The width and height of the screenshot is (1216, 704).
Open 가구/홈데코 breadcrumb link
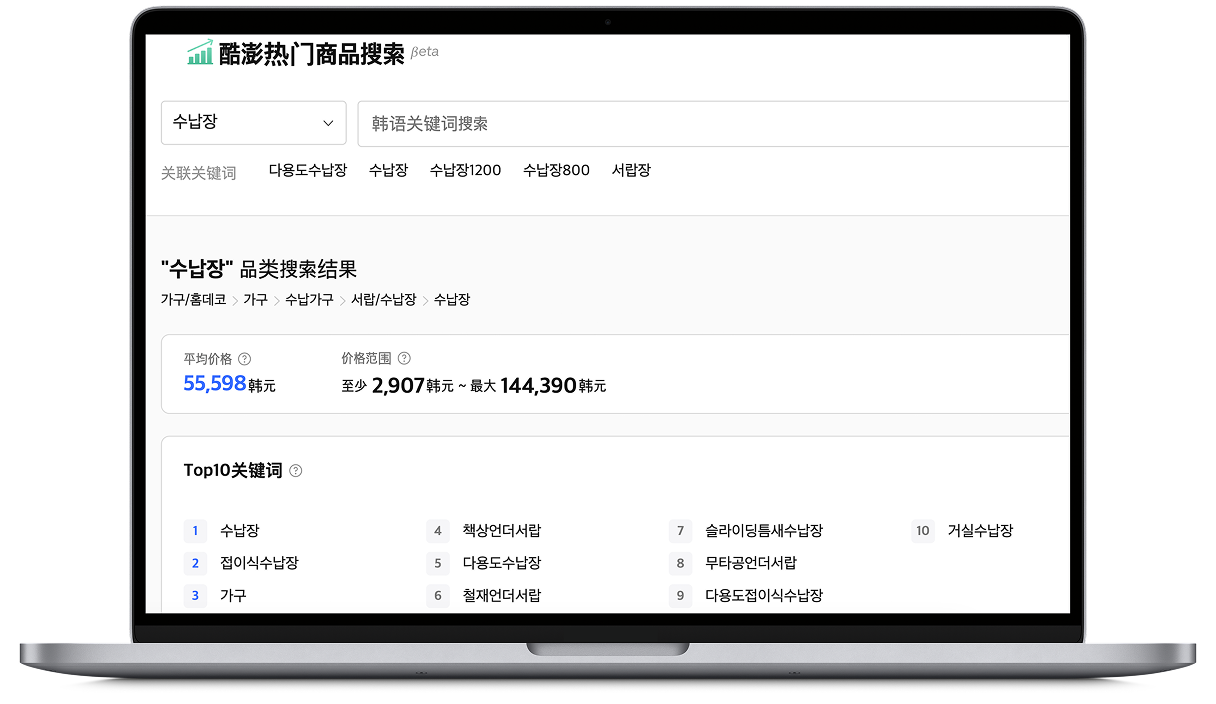(193, 300)
